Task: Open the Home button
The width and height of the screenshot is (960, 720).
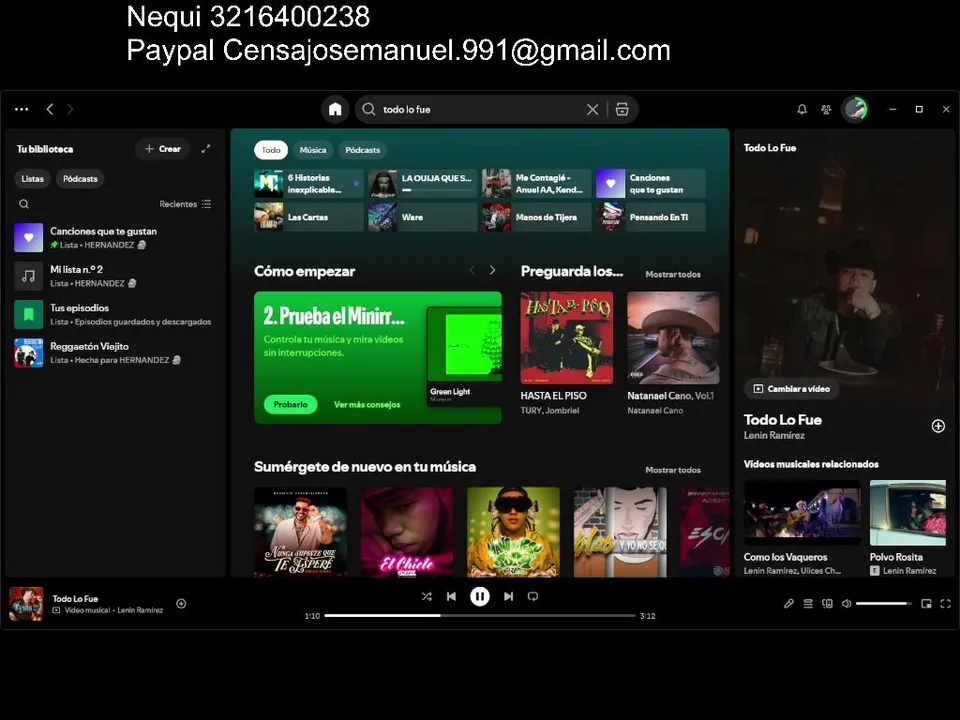Action: [335, 109]
